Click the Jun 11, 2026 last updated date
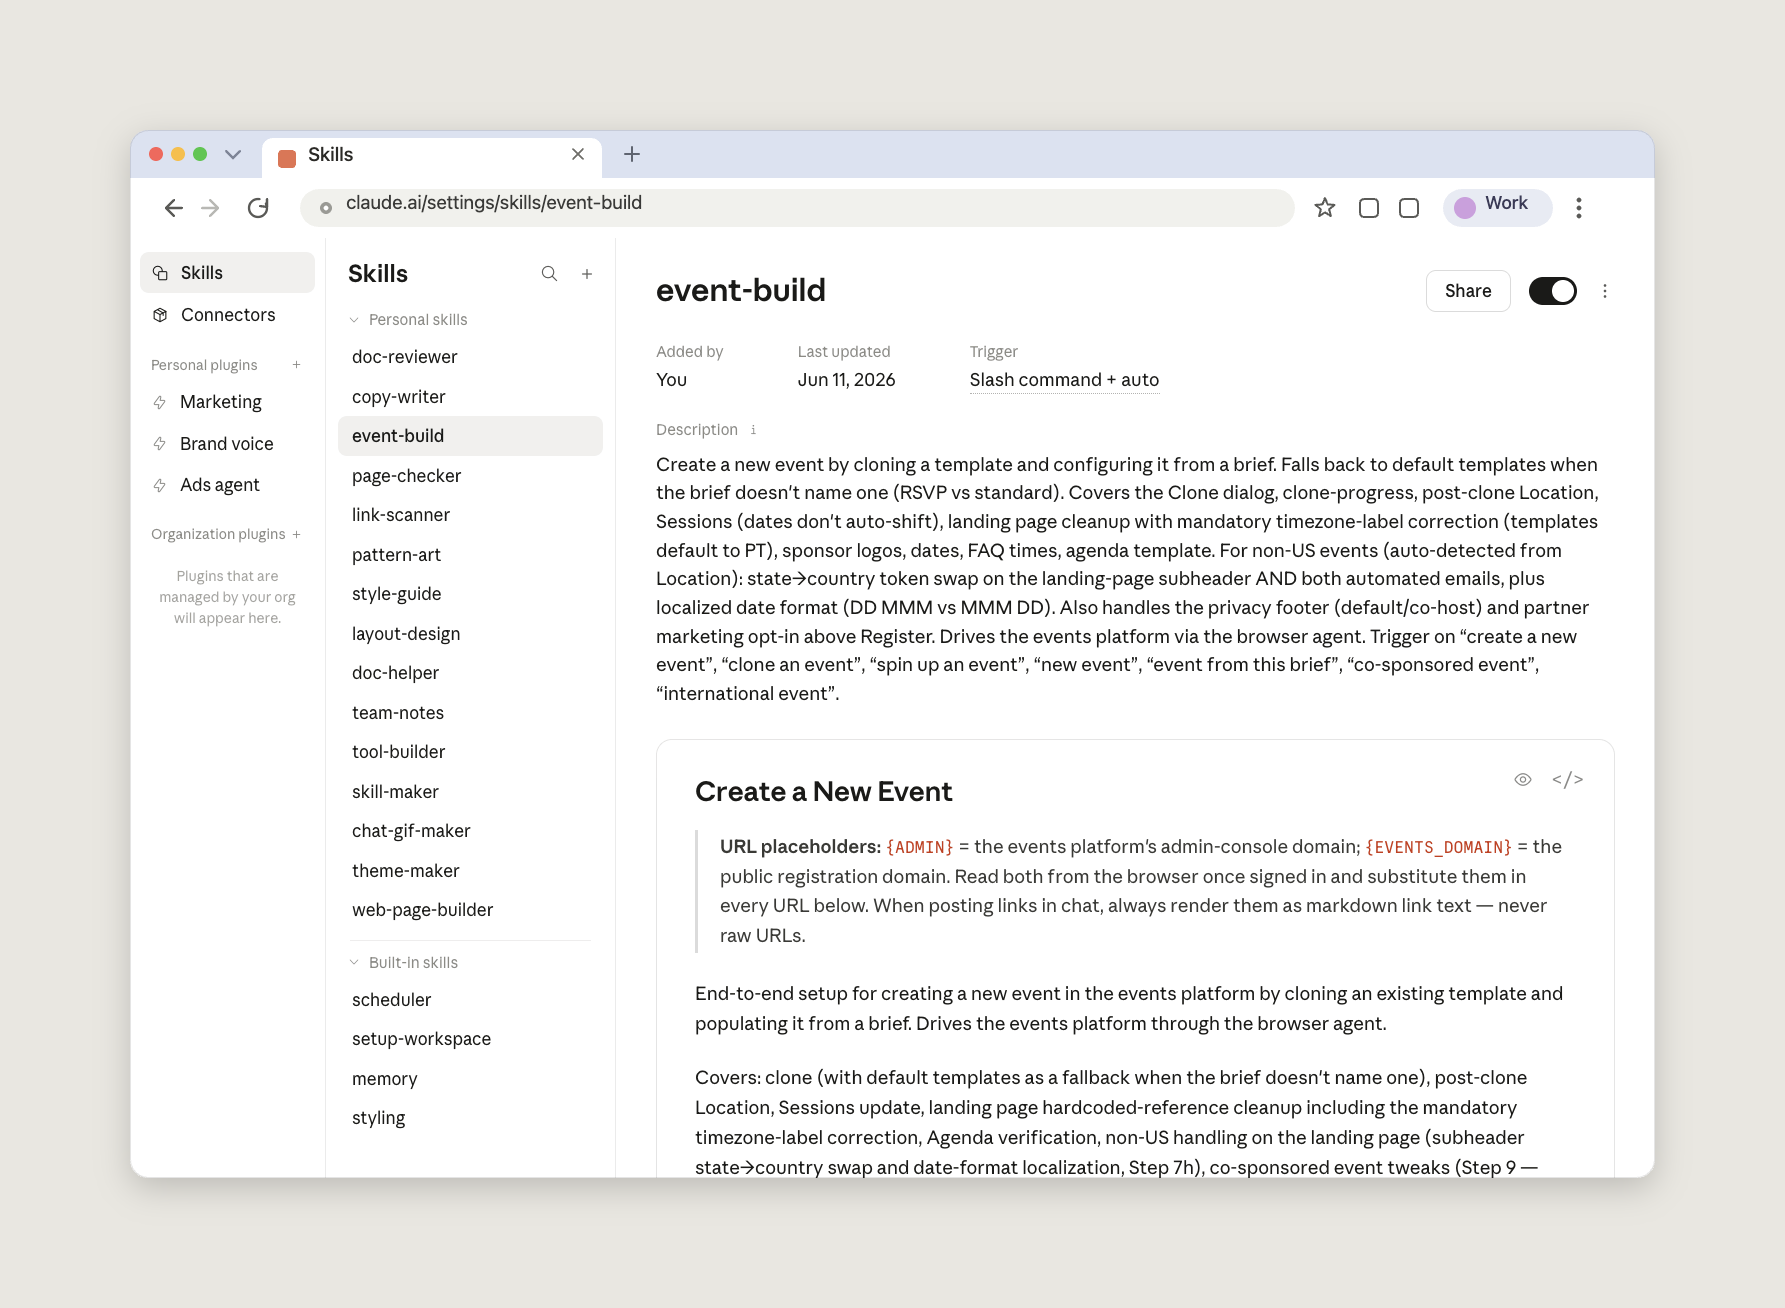The width and height of the screenshot is (1785, 1308). 846,380
